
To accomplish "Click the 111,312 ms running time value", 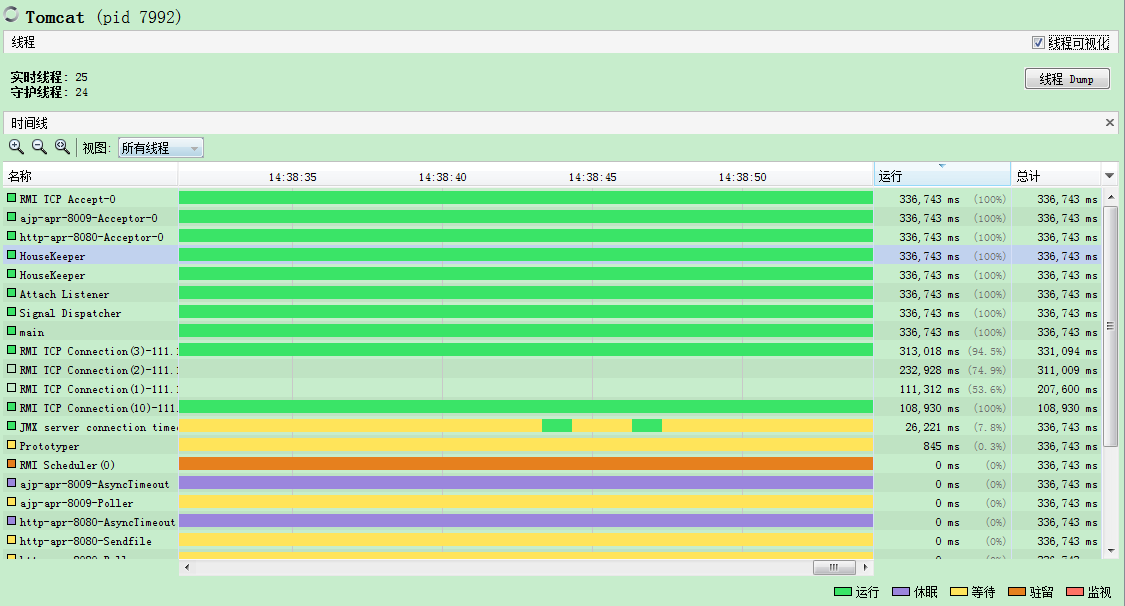I will (929, 389).
